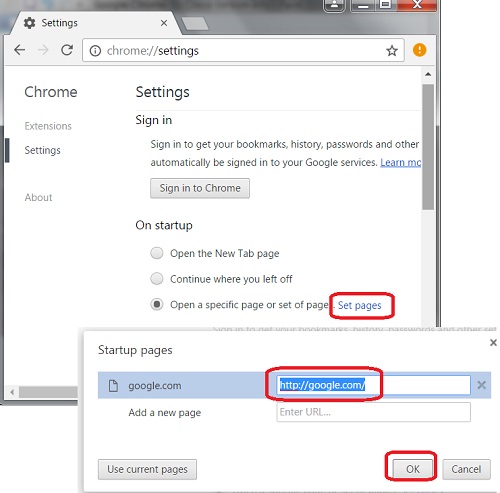The width and height of the screenshot is (500, 493).
Task: Close the Settings tab
Action: point(164,23)
